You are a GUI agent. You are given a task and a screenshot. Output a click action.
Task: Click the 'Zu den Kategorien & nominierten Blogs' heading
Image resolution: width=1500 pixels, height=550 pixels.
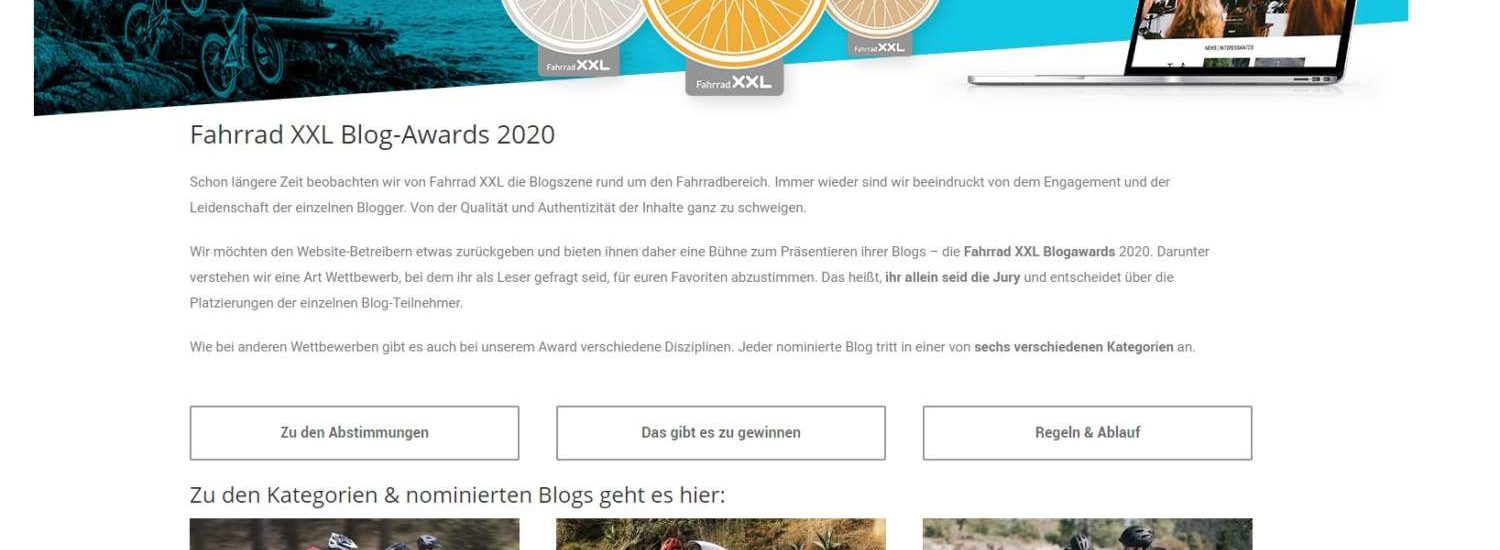[457, 495]
